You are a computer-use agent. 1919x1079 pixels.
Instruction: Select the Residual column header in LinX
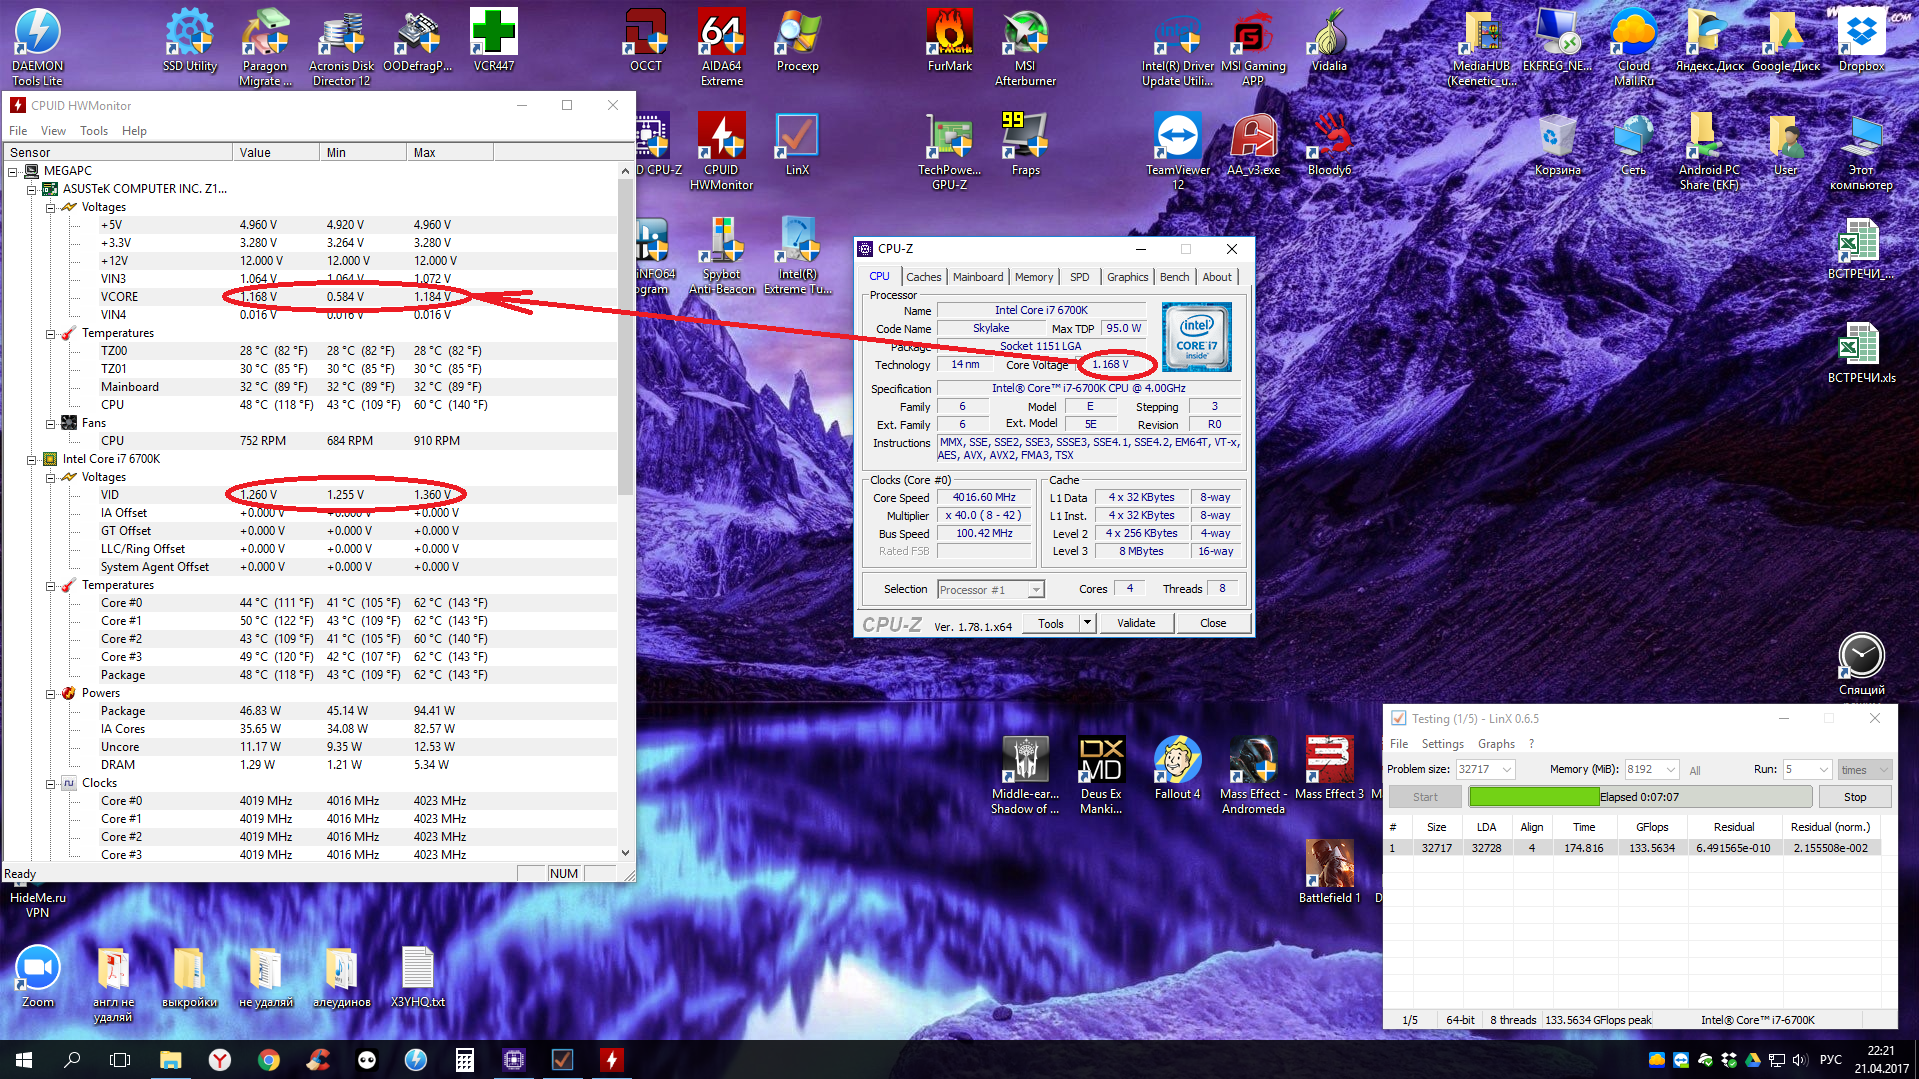pyautogui.click(x=1734, y=827)
